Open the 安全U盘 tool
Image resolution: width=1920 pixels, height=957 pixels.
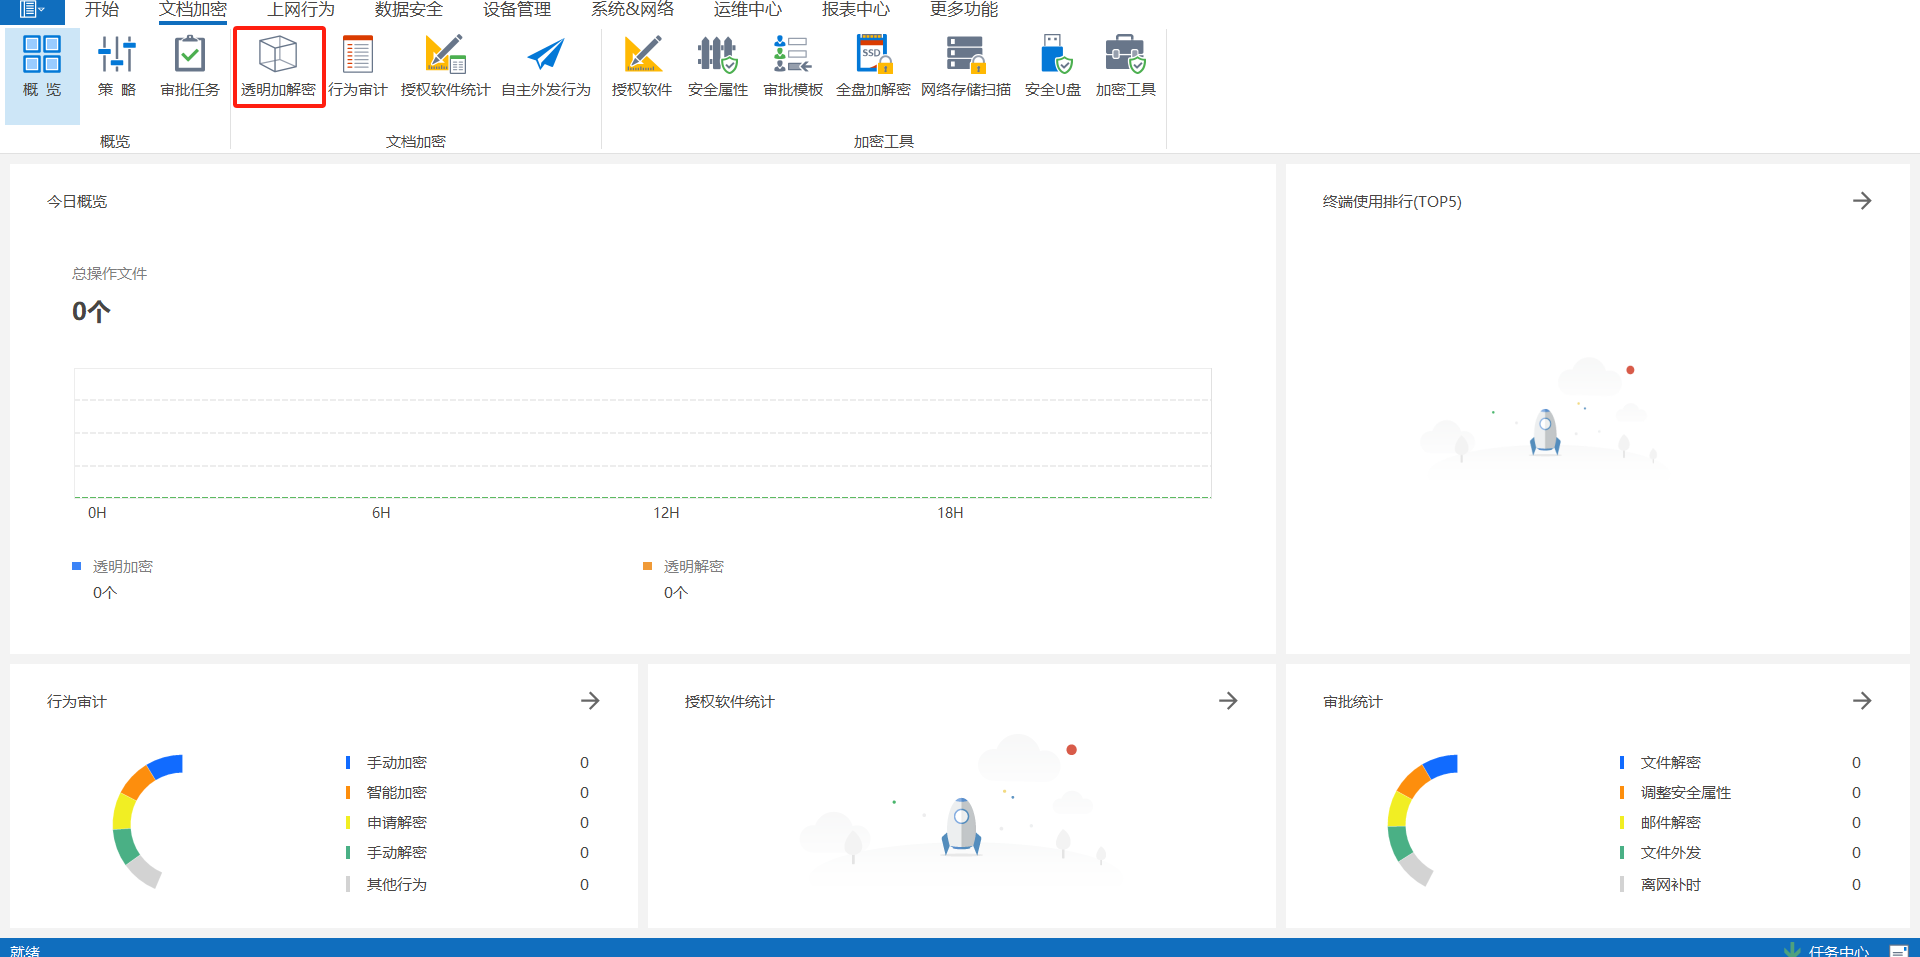1053,66
